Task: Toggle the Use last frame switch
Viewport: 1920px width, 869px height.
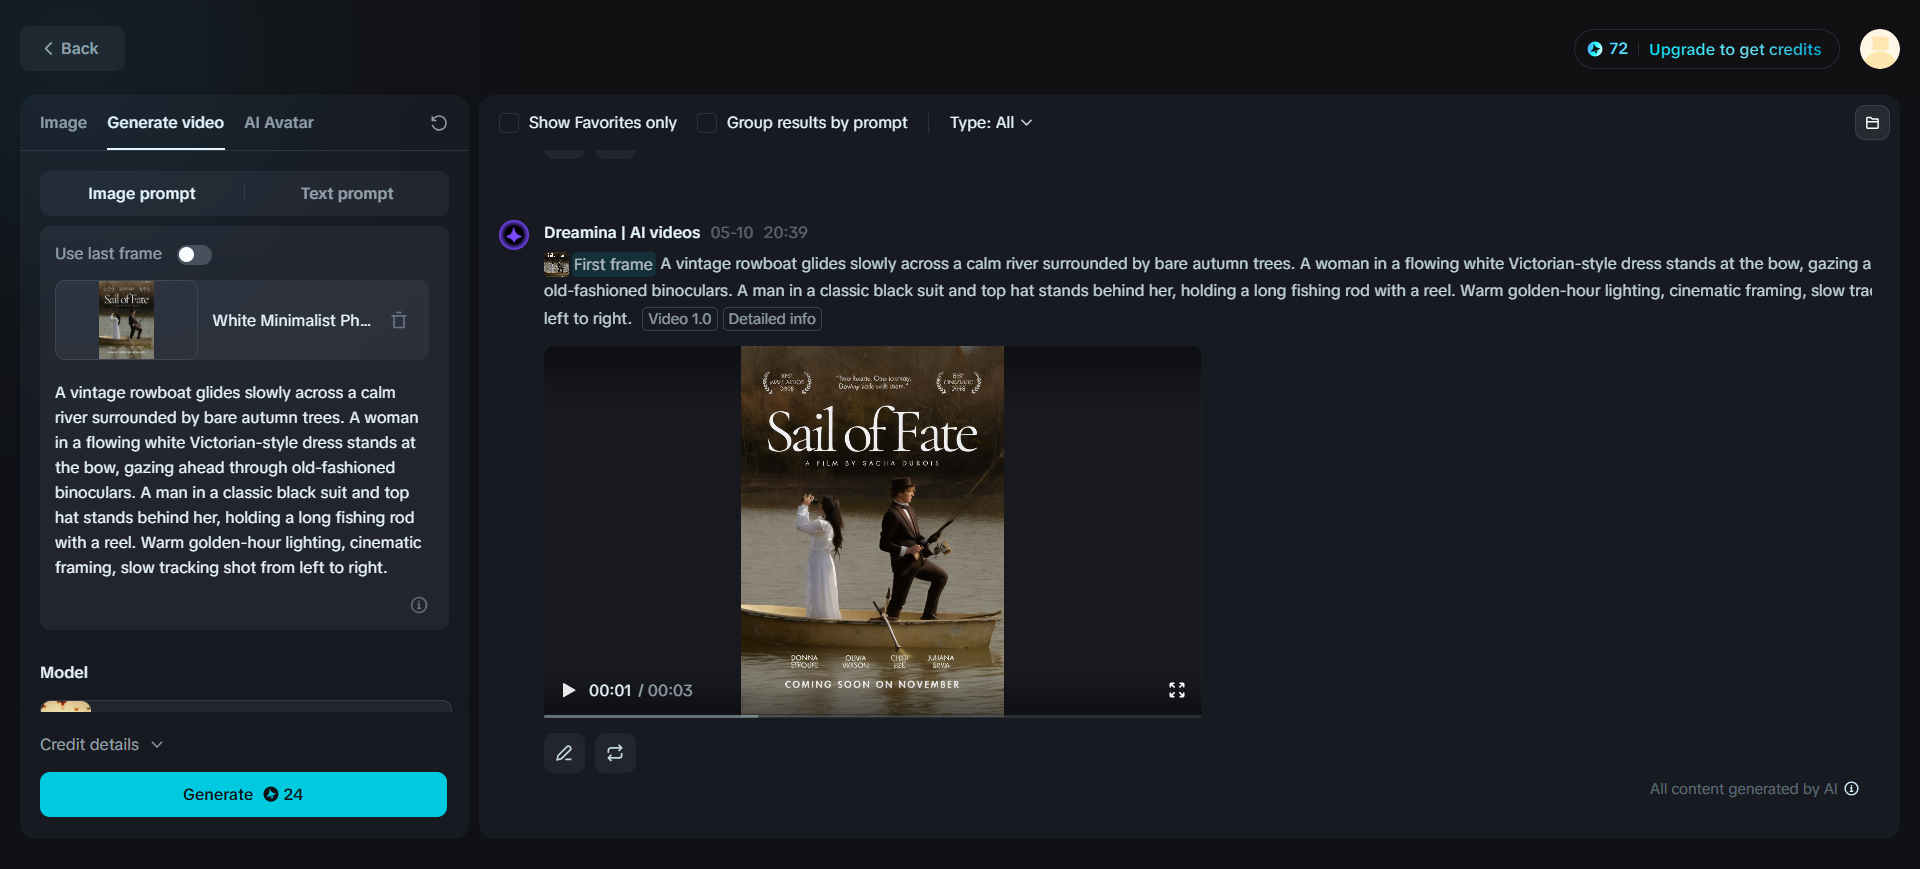Action: [194, 254]
